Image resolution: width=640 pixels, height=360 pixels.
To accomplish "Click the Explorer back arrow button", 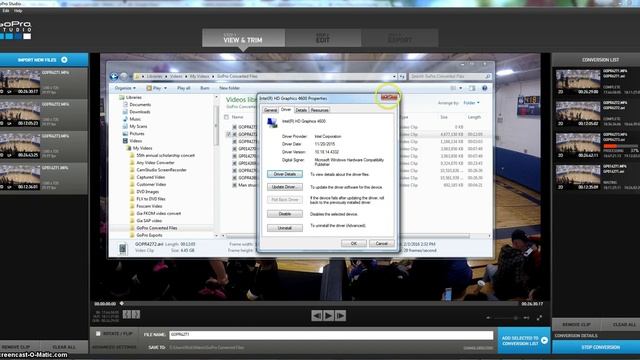I will (x=114, y=76).
